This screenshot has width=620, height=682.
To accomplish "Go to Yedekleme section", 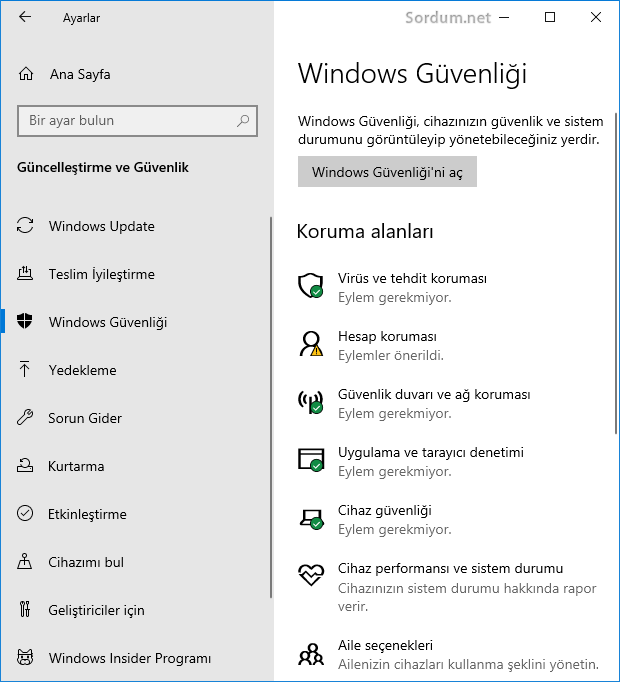I will tap(82, 370).
